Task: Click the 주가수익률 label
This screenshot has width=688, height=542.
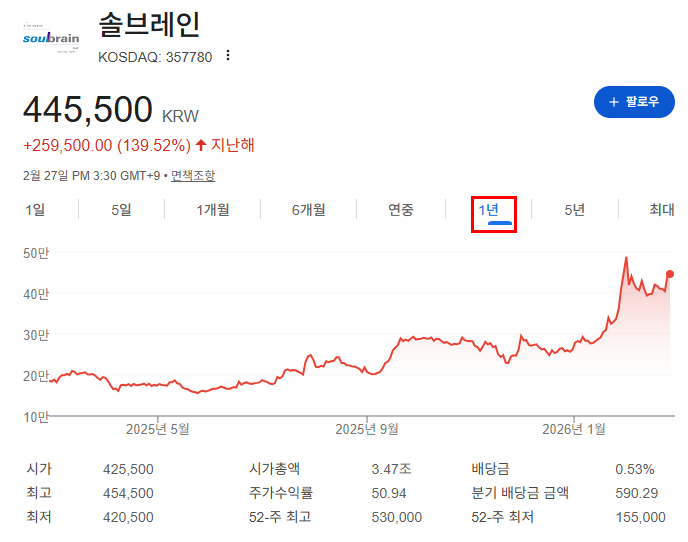Action: point(280,493)
